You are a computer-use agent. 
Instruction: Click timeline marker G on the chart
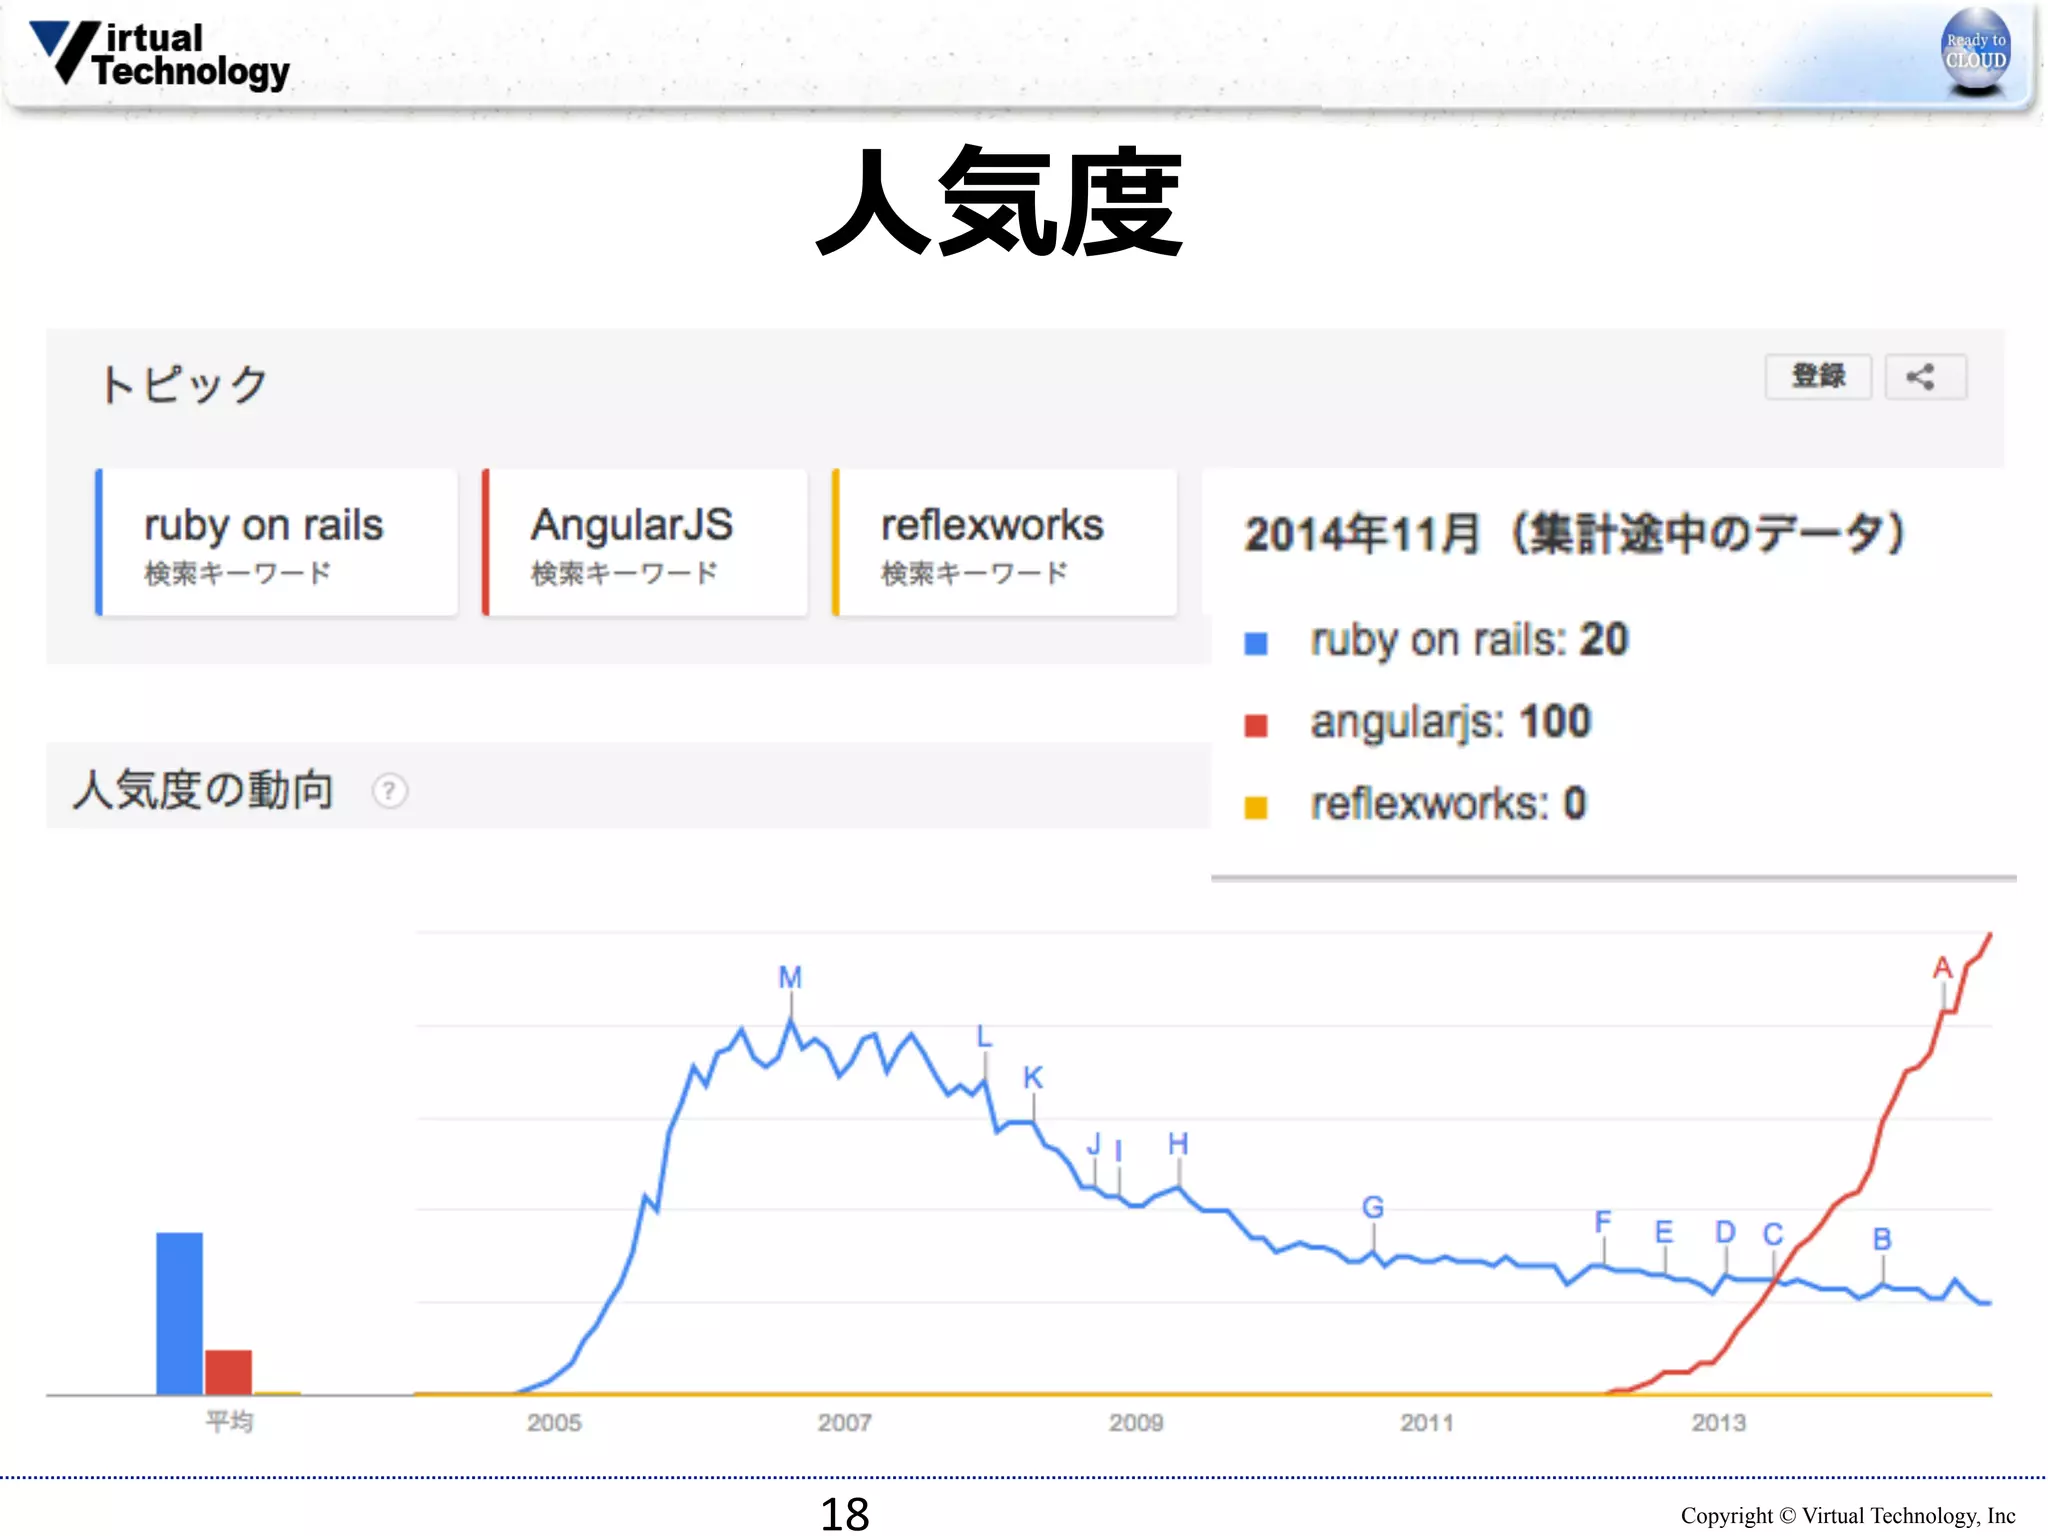pos(1373,1208)
